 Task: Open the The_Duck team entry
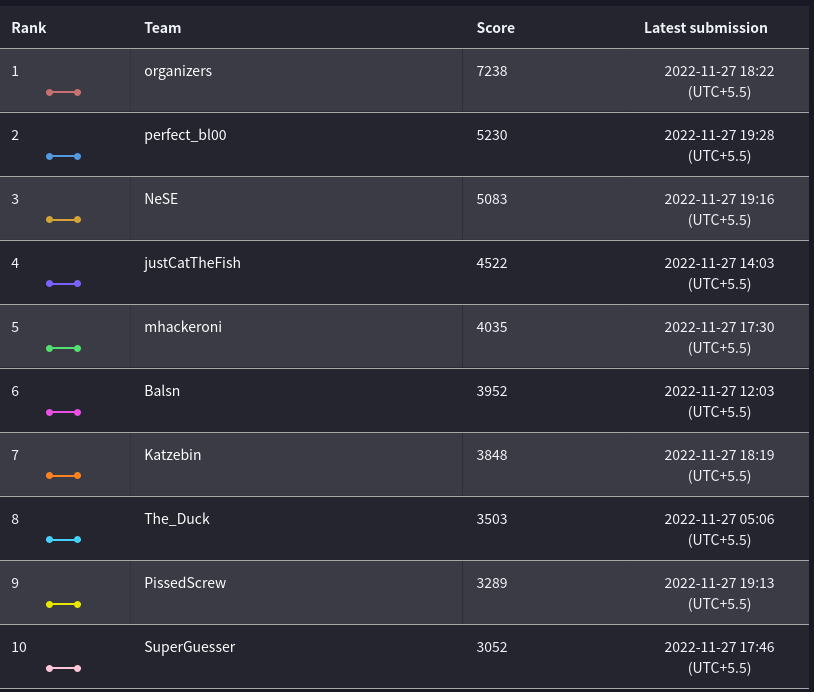(x=177, y=519)
